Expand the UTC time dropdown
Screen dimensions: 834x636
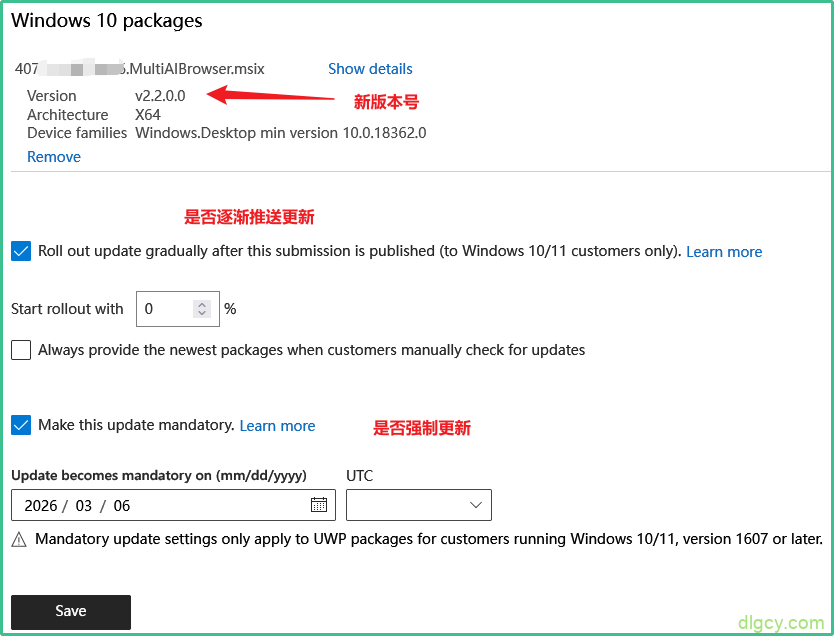pyautogui.click(x=418, y=505)
